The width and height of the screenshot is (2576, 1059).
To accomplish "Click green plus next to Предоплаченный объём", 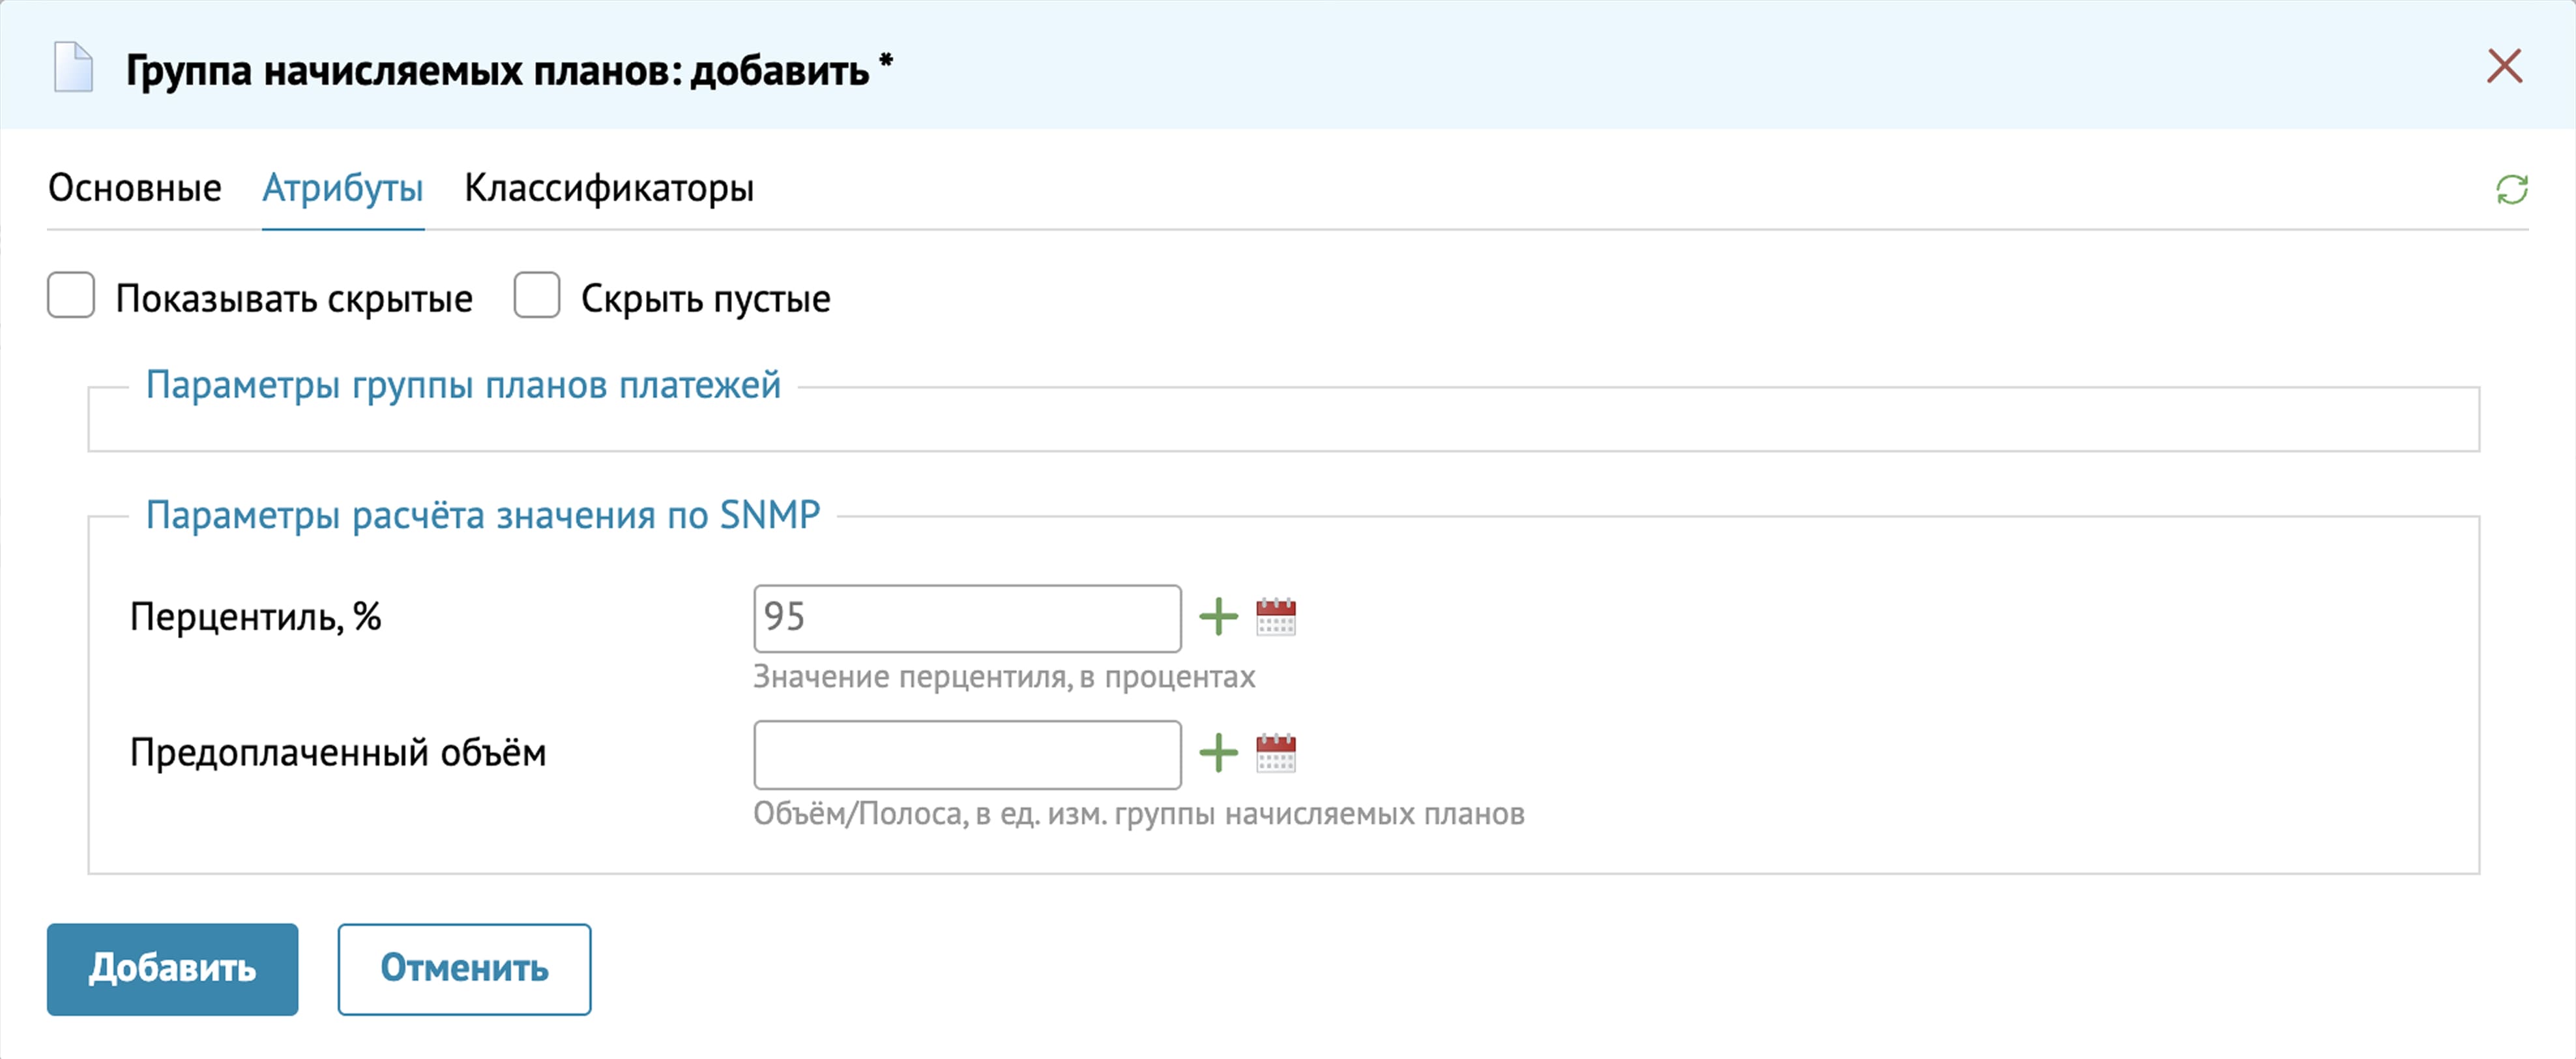I will (x=1218, y=753).
